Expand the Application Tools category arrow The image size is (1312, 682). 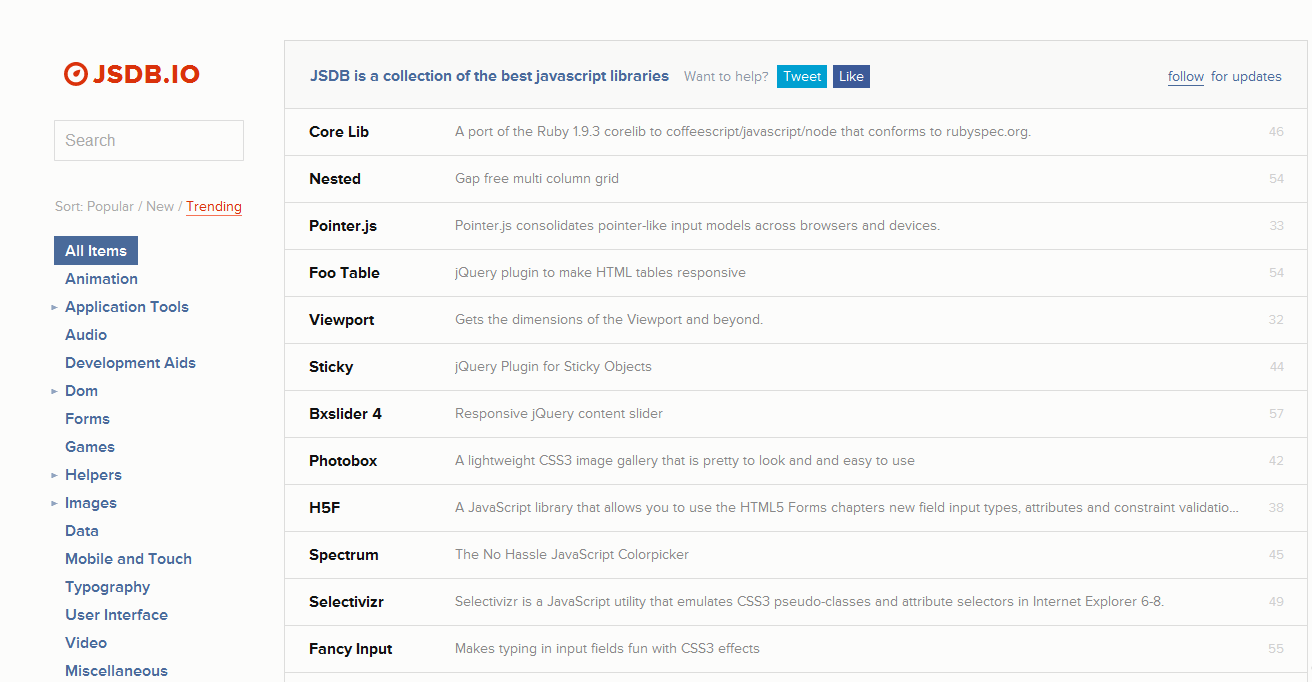pyautogui.click(x=55, y=307)
